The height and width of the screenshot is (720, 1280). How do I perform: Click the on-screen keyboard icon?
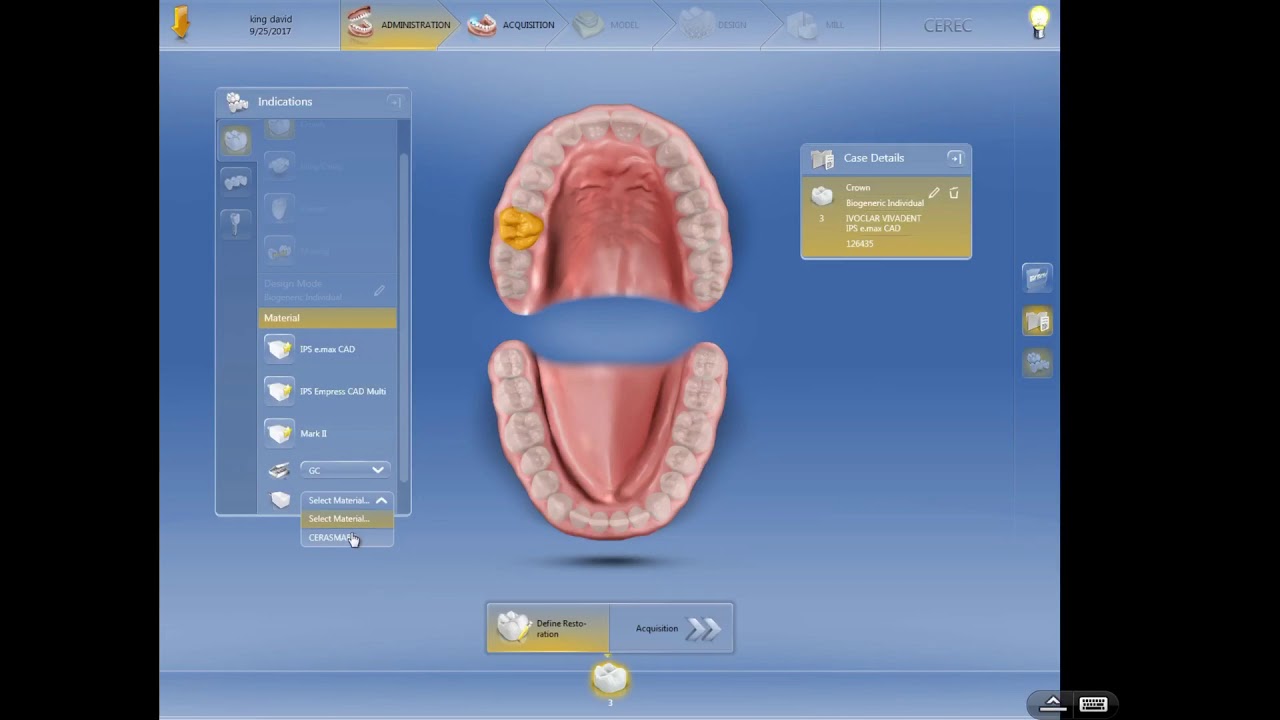[1093, 704]
